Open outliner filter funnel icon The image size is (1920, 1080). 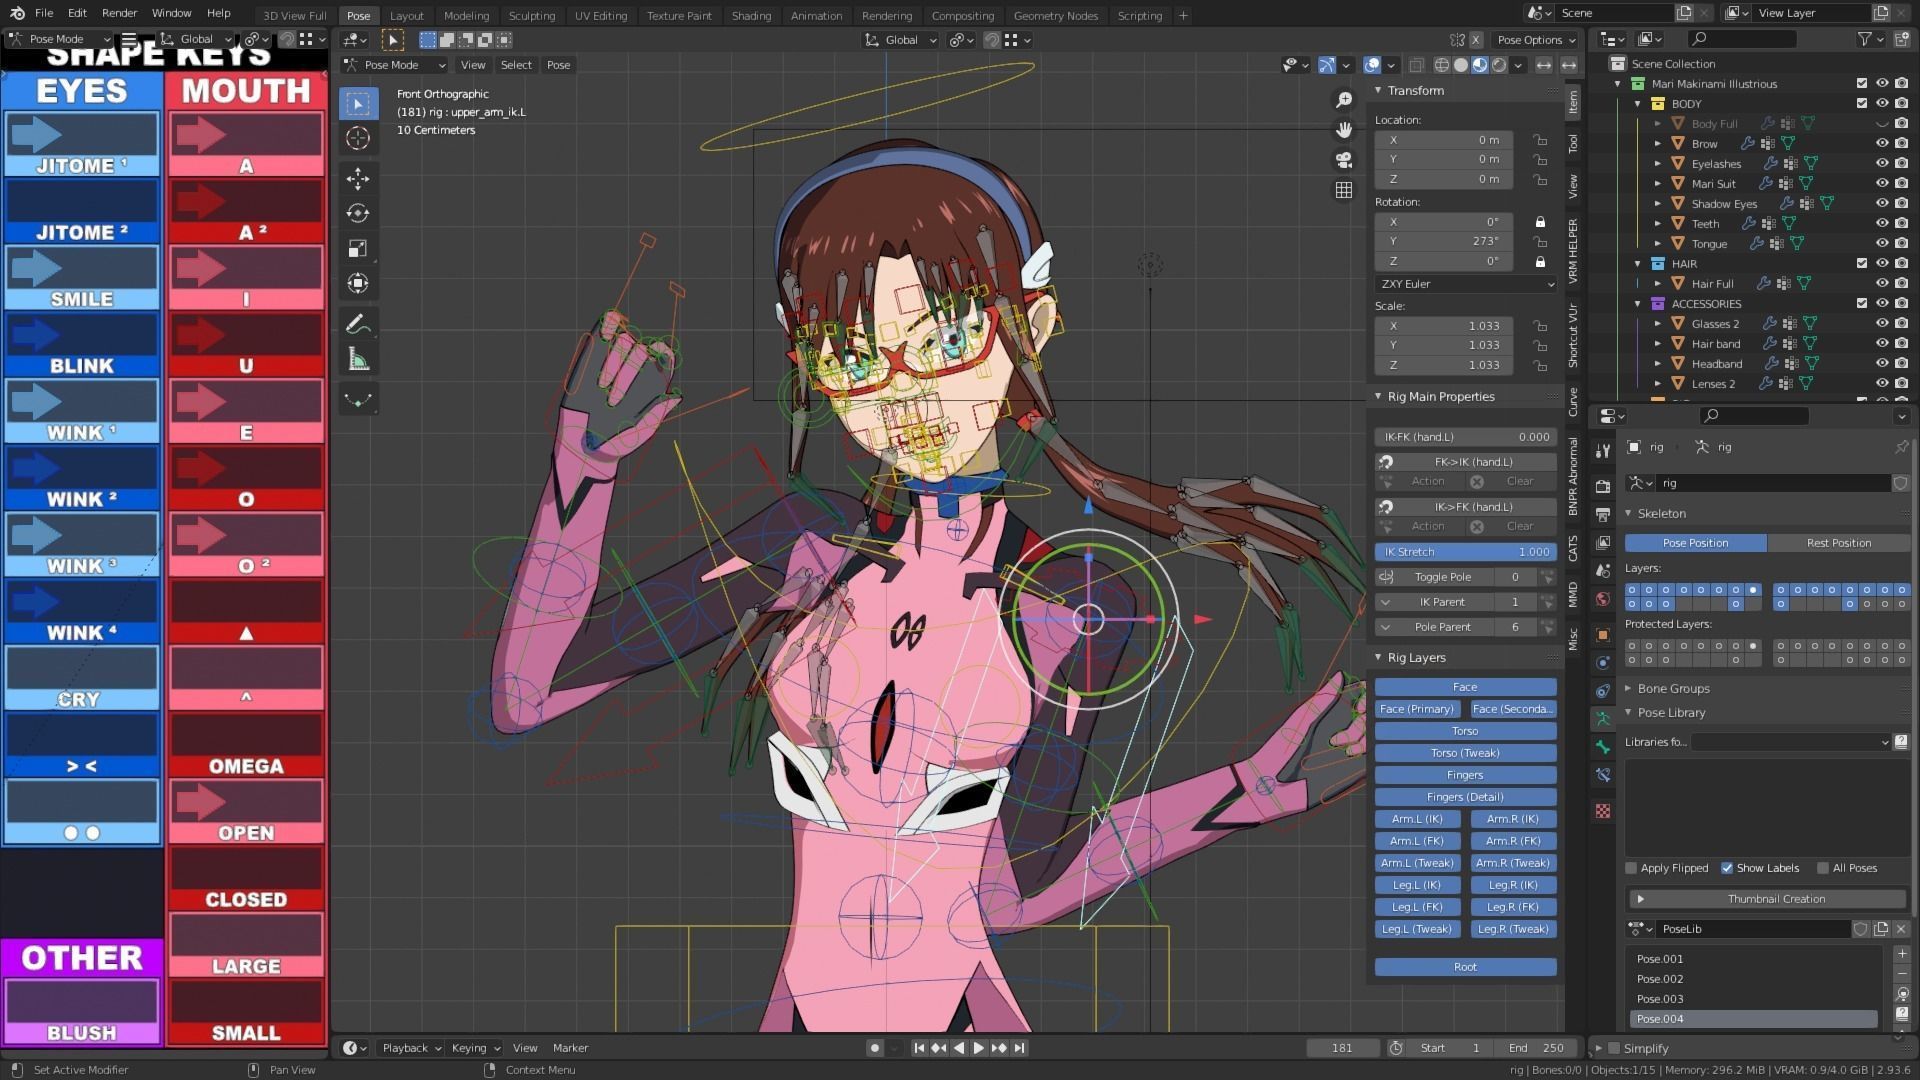pyautogui.click(x=1865, y=39)
